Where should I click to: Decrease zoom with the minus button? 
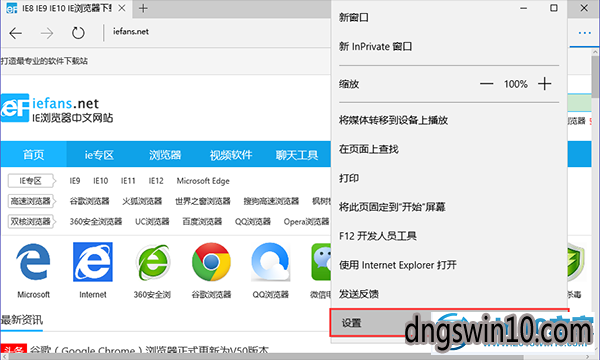486,84
